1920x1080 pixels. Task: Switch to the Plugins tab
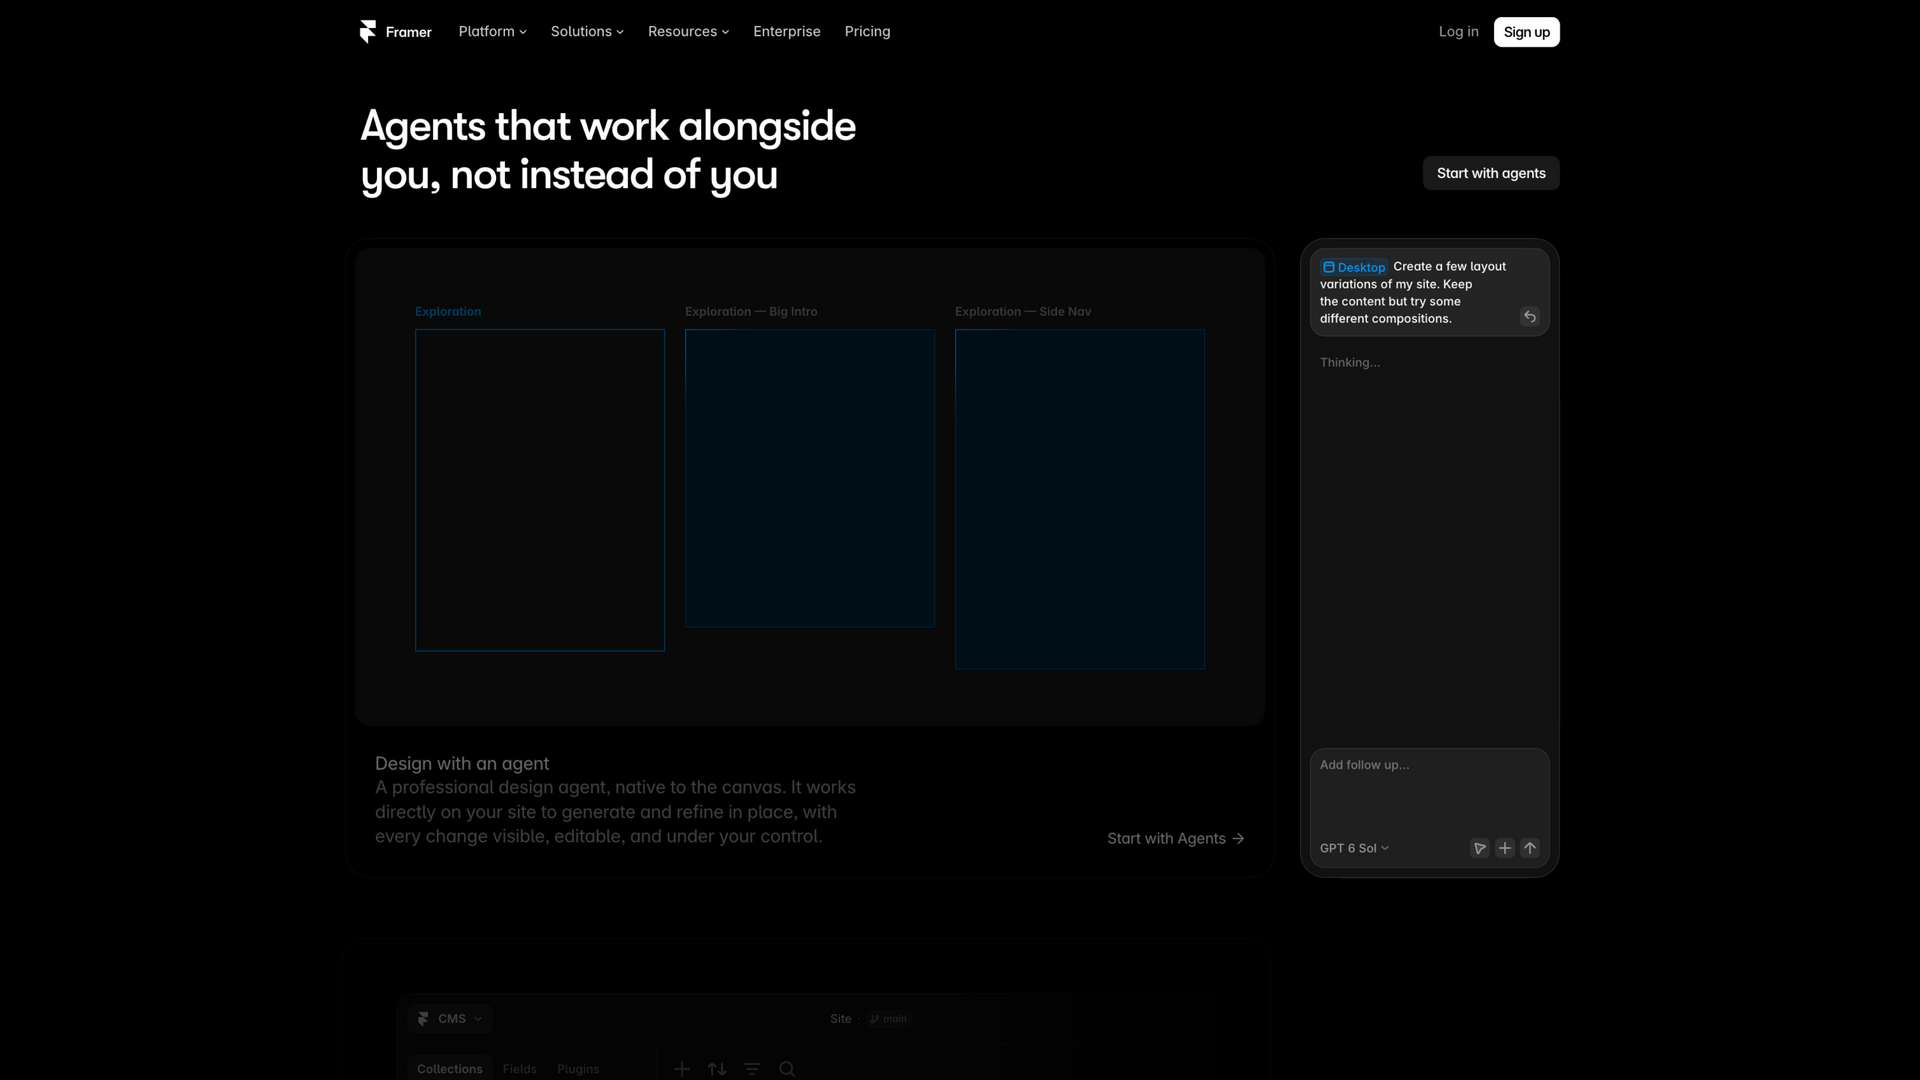pos(578,1069)
